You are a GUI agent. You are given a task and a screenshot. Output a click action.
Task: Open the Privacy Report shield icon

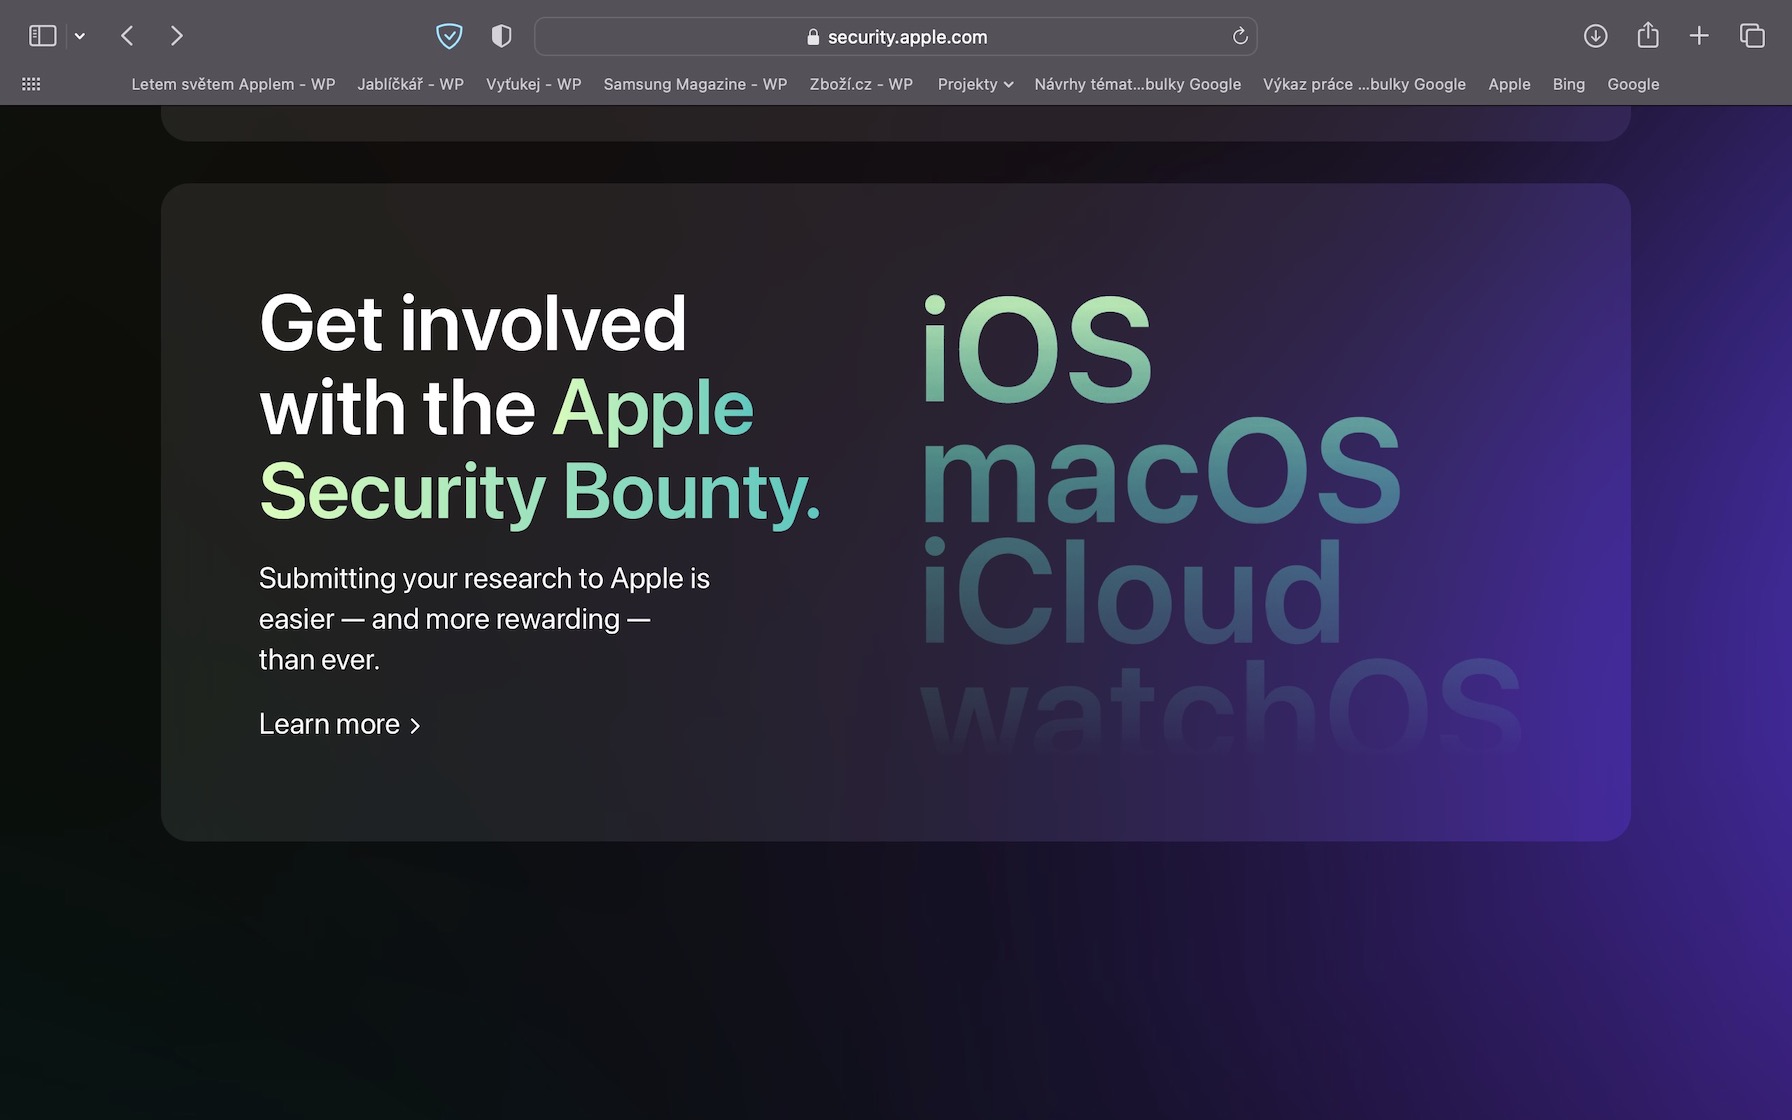[501, 36]
